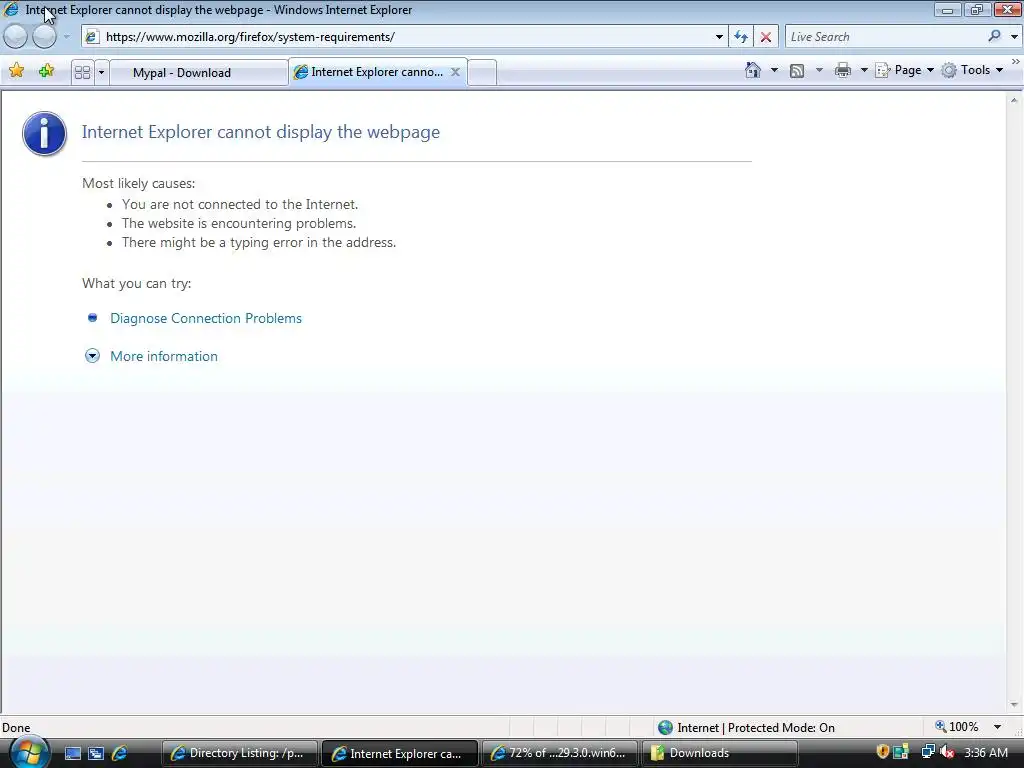Click the Done status bar text
This screenshot has width=1024, height=768.
(x=16, y=728)
